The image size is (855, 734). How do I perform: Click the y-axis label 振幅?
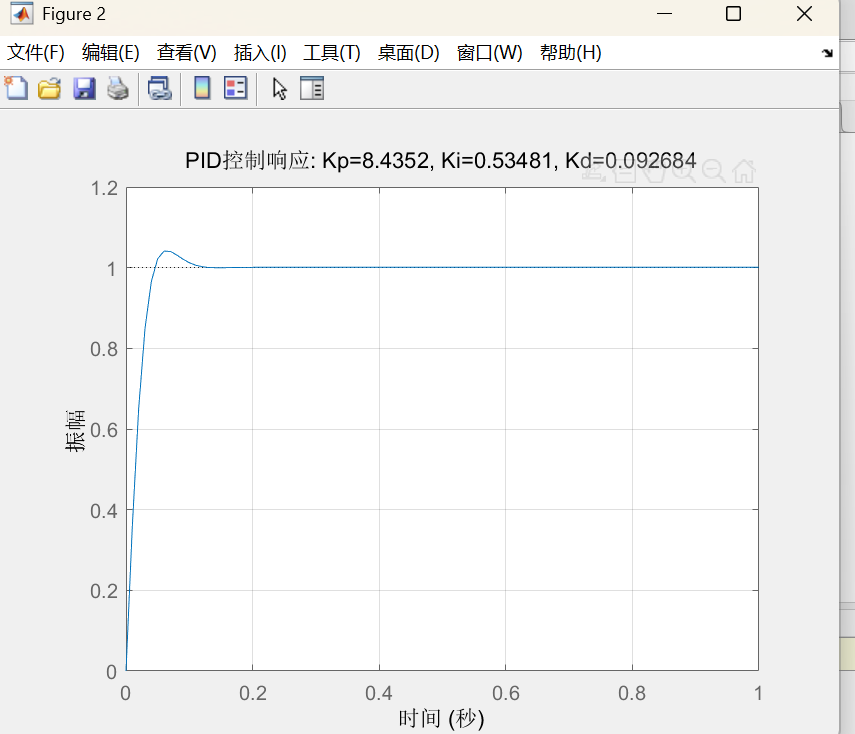[75, 431]
